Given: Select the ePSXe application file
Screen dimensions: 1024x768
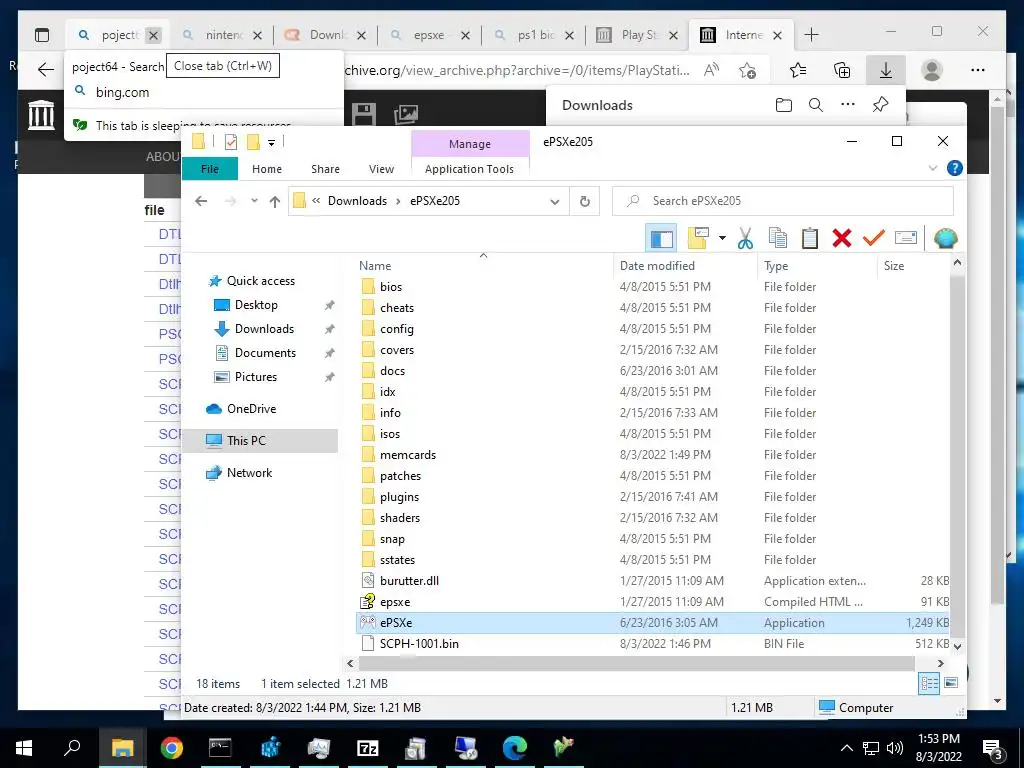Looking at the screenshot, I should pyautogui.click(x=396, y=623).
